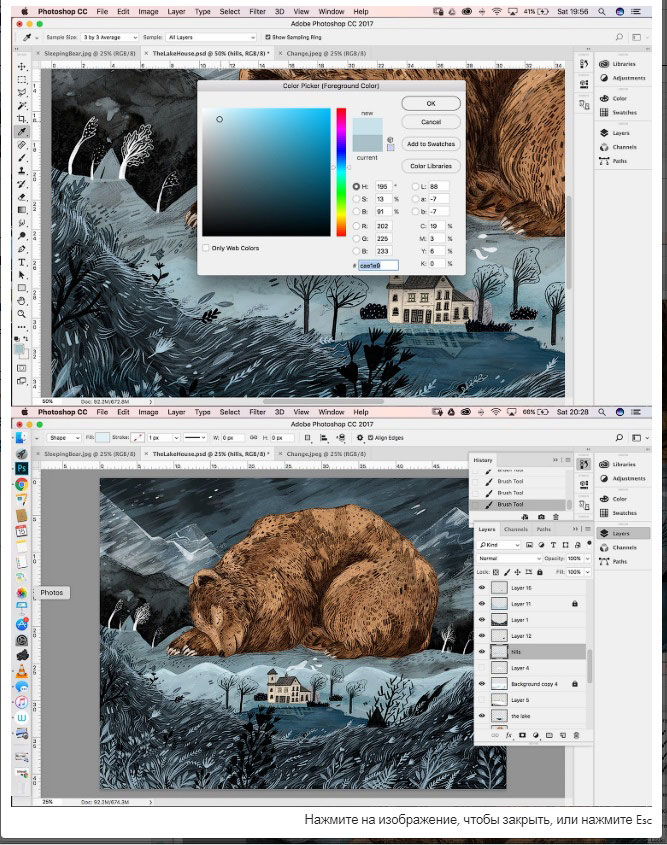Screen dimensions: 667x845
Task: Select the Clone Stamp tool
Action: (x=22, y=171)
